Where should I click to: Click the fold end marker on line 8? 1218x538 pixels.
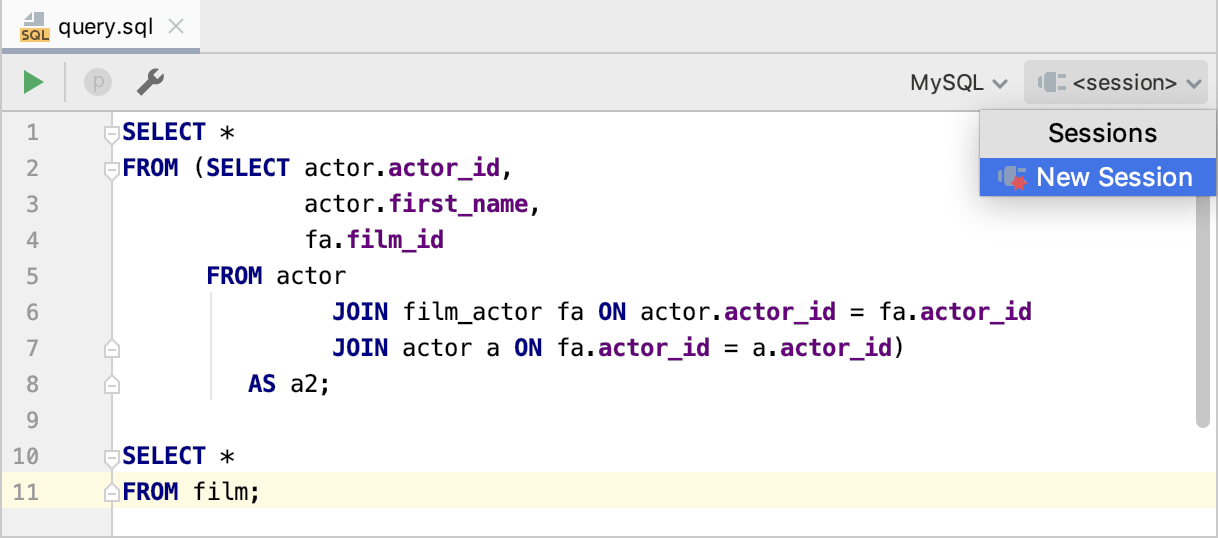[x=112, y=384]
